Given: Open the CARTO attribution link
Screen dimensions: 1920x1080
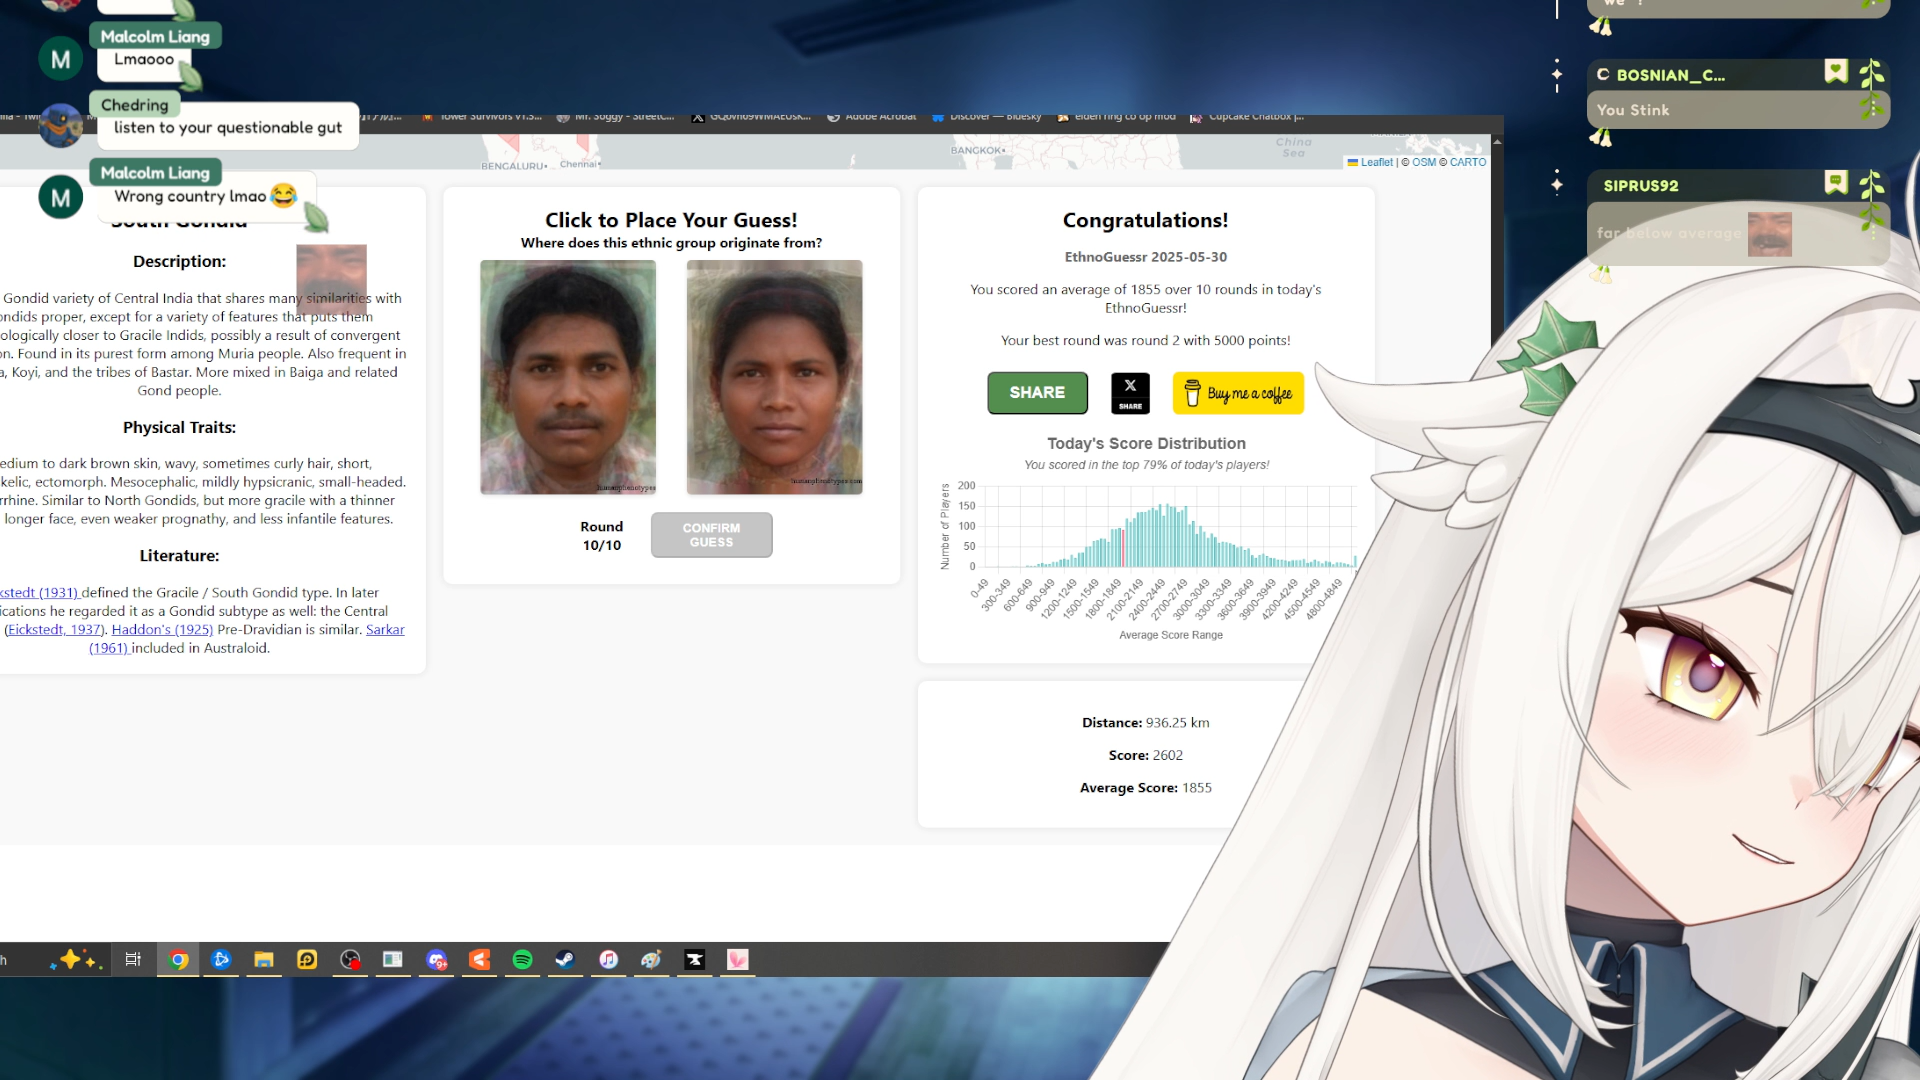Looking at the screenshot, I should point(1467,162).
